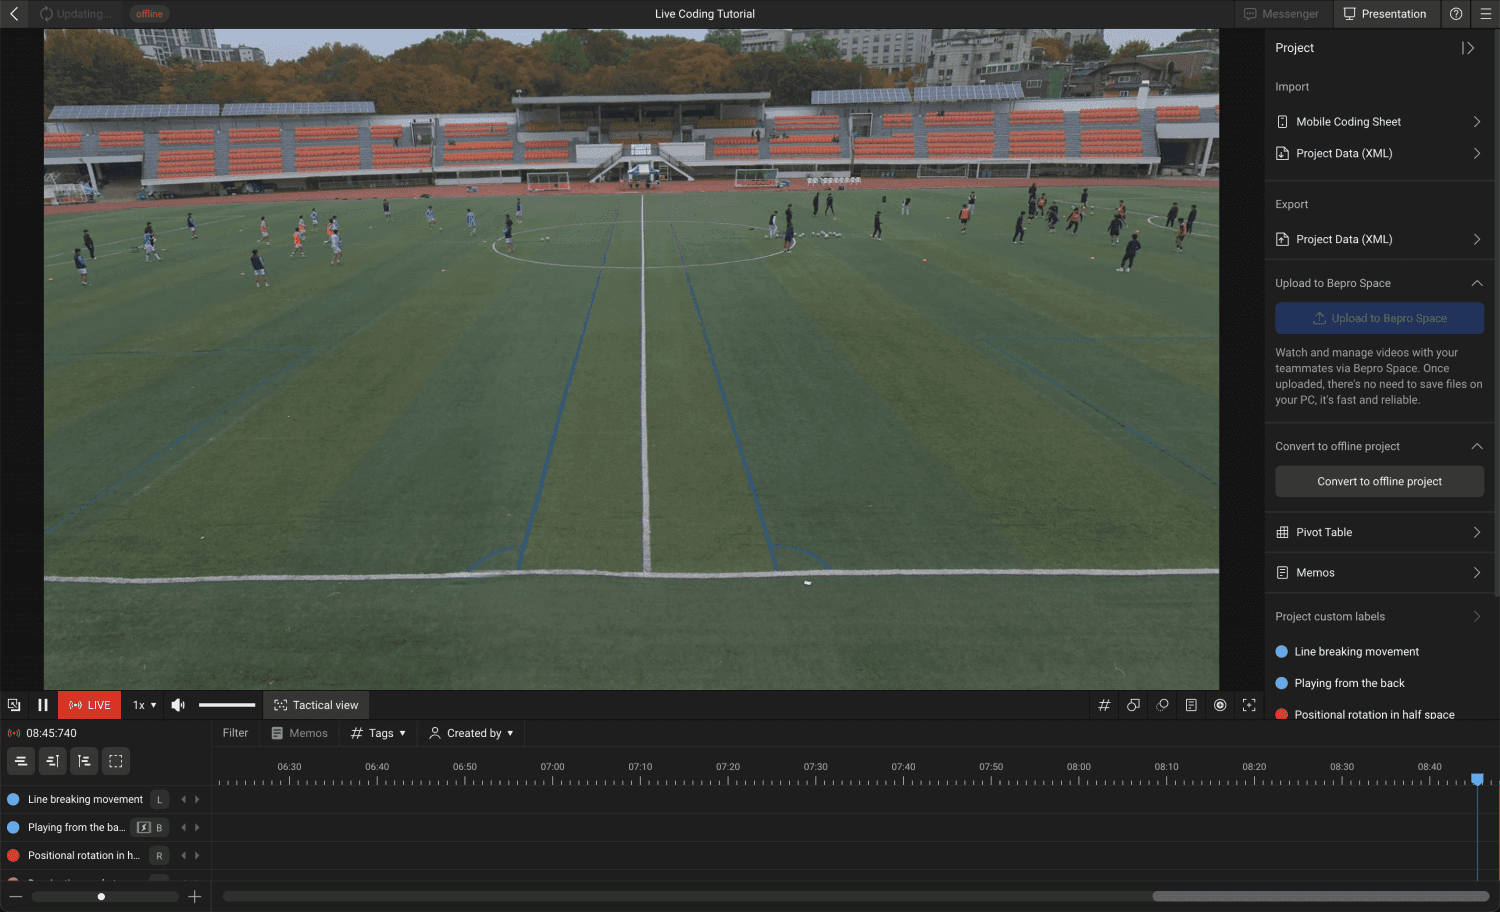Image resolution: width=1500 pixels, height=912 pixels.
Task: Click the center-align rows icon
Action: [x=20, y=761]
